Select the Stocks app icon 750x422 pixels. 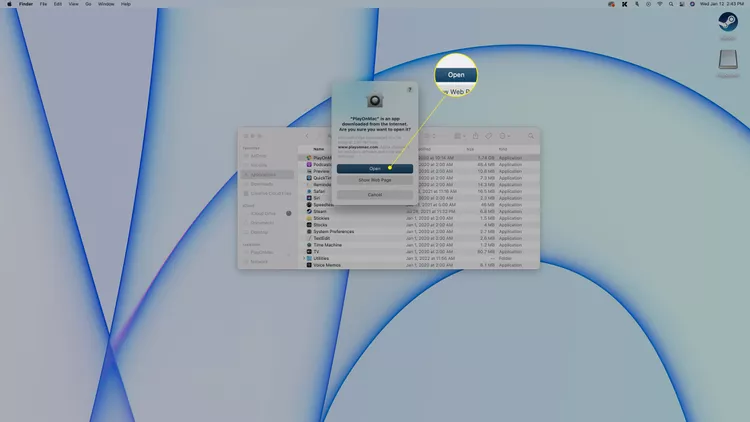309,224
